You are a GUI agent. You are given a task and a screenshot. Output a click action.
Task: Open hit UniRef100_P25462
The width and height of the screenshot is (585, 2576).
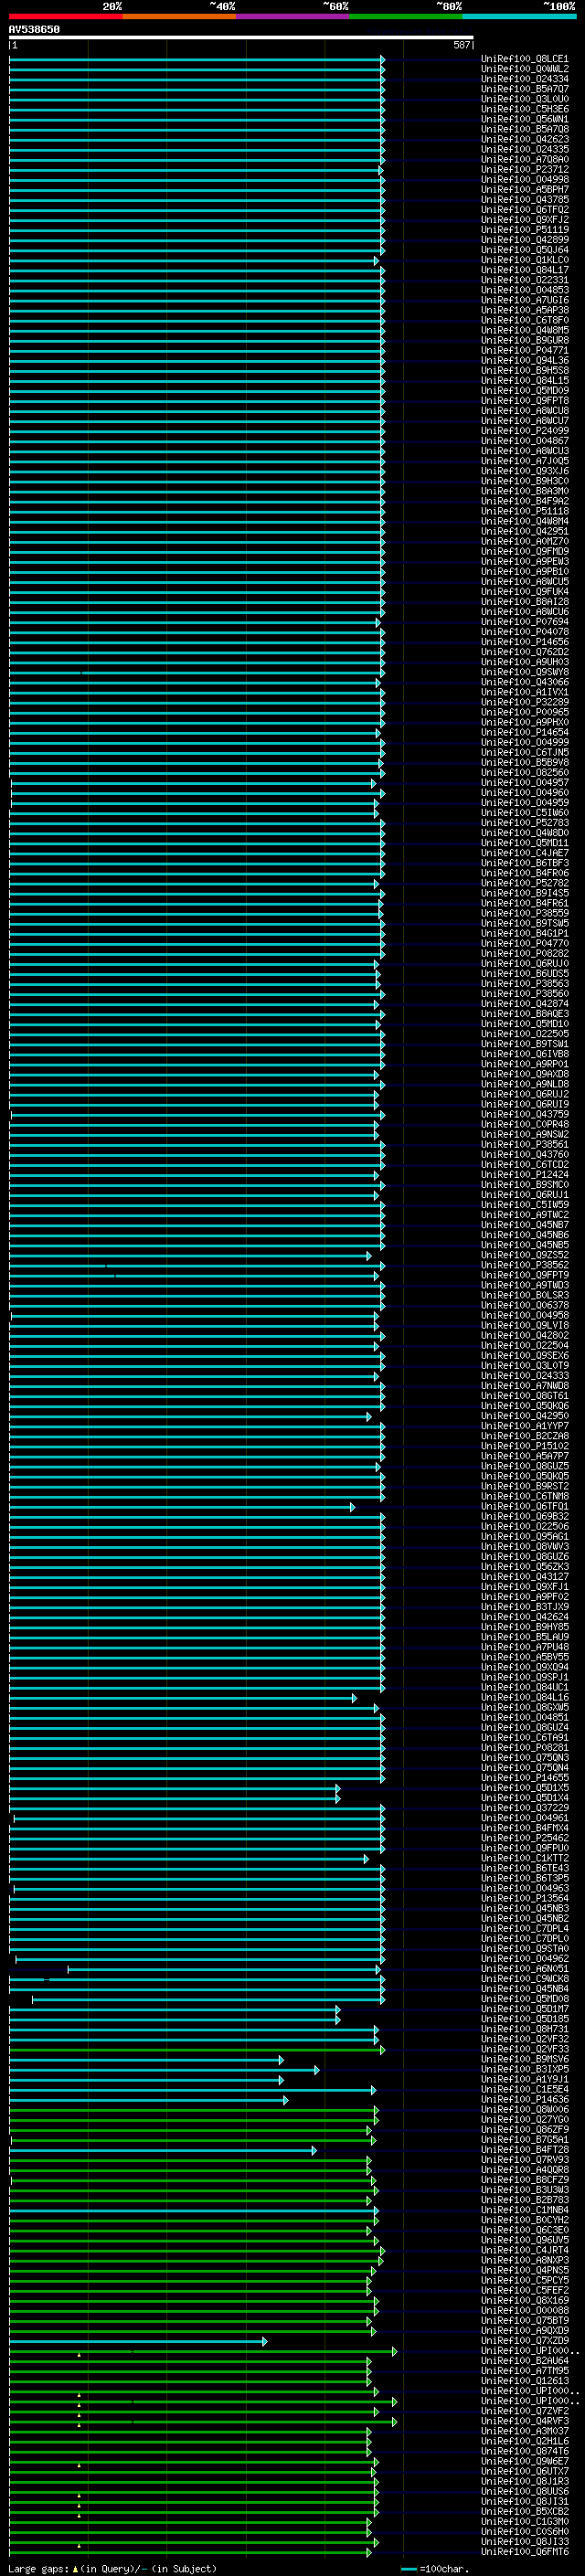525,1838
